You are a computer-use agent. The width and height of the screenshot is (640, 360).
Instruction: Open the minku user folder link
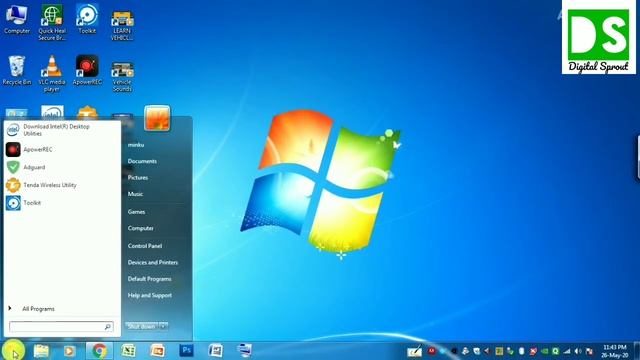pos(136,145)
